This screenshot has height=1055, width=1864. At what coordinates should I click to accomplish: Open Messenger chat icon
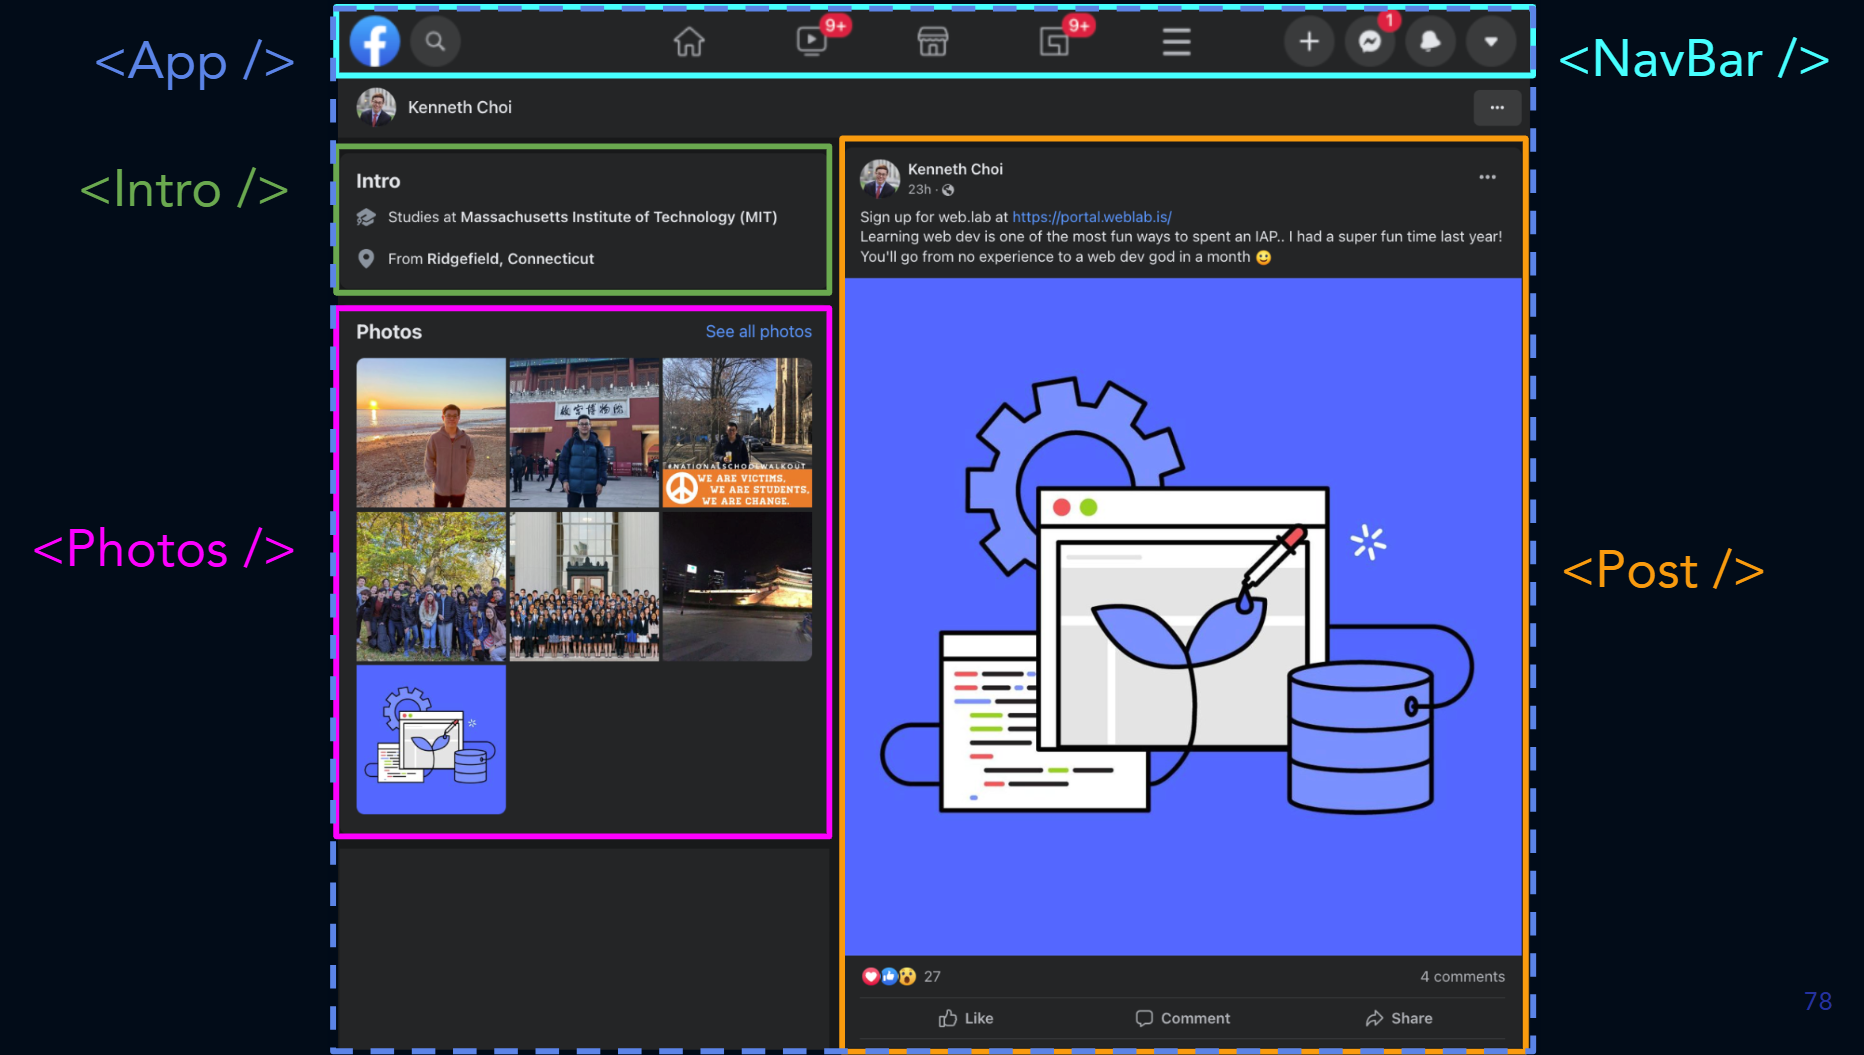point(1369,42)
